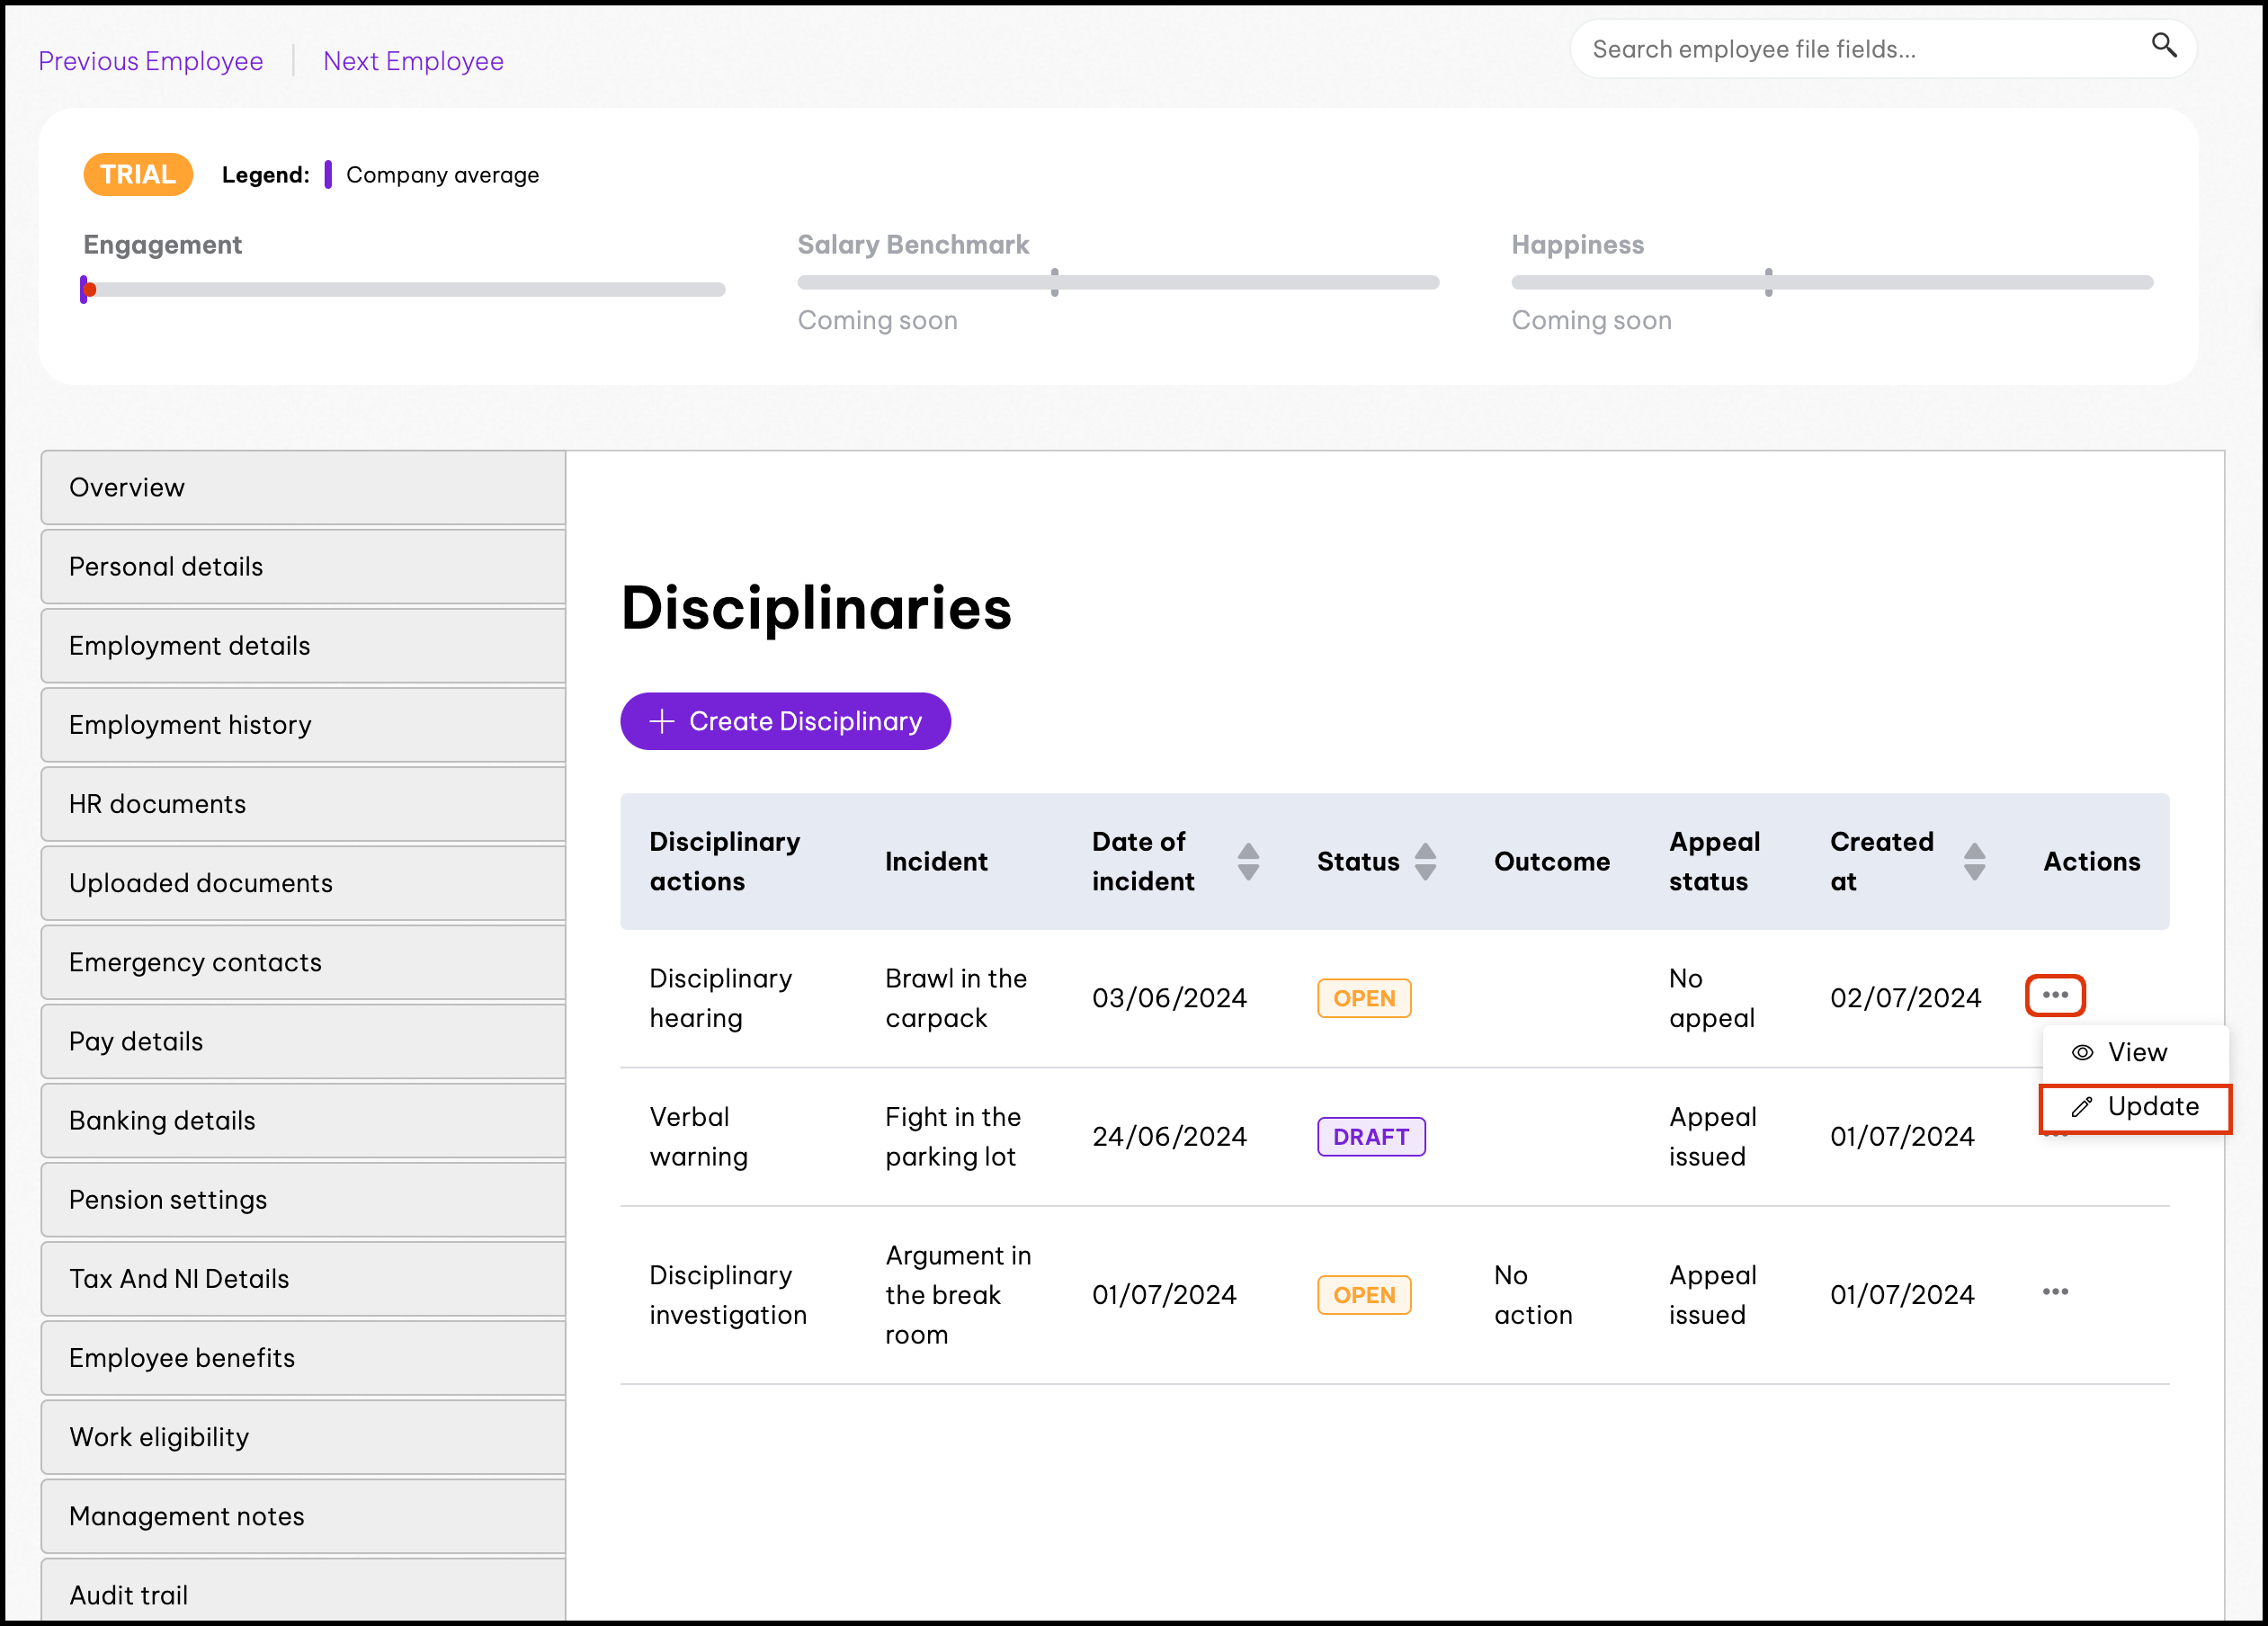This screenshot has width=2268, height=1626.
Task: Select View from the actions menu
Action: (x=2137, y=1052)
